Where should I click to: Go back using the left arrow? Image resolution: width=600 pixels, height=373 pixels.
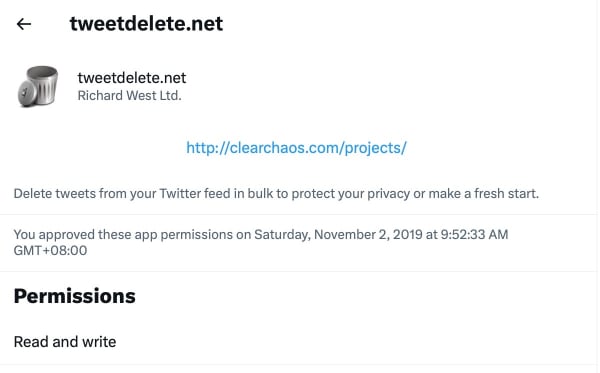coord(24,24)
